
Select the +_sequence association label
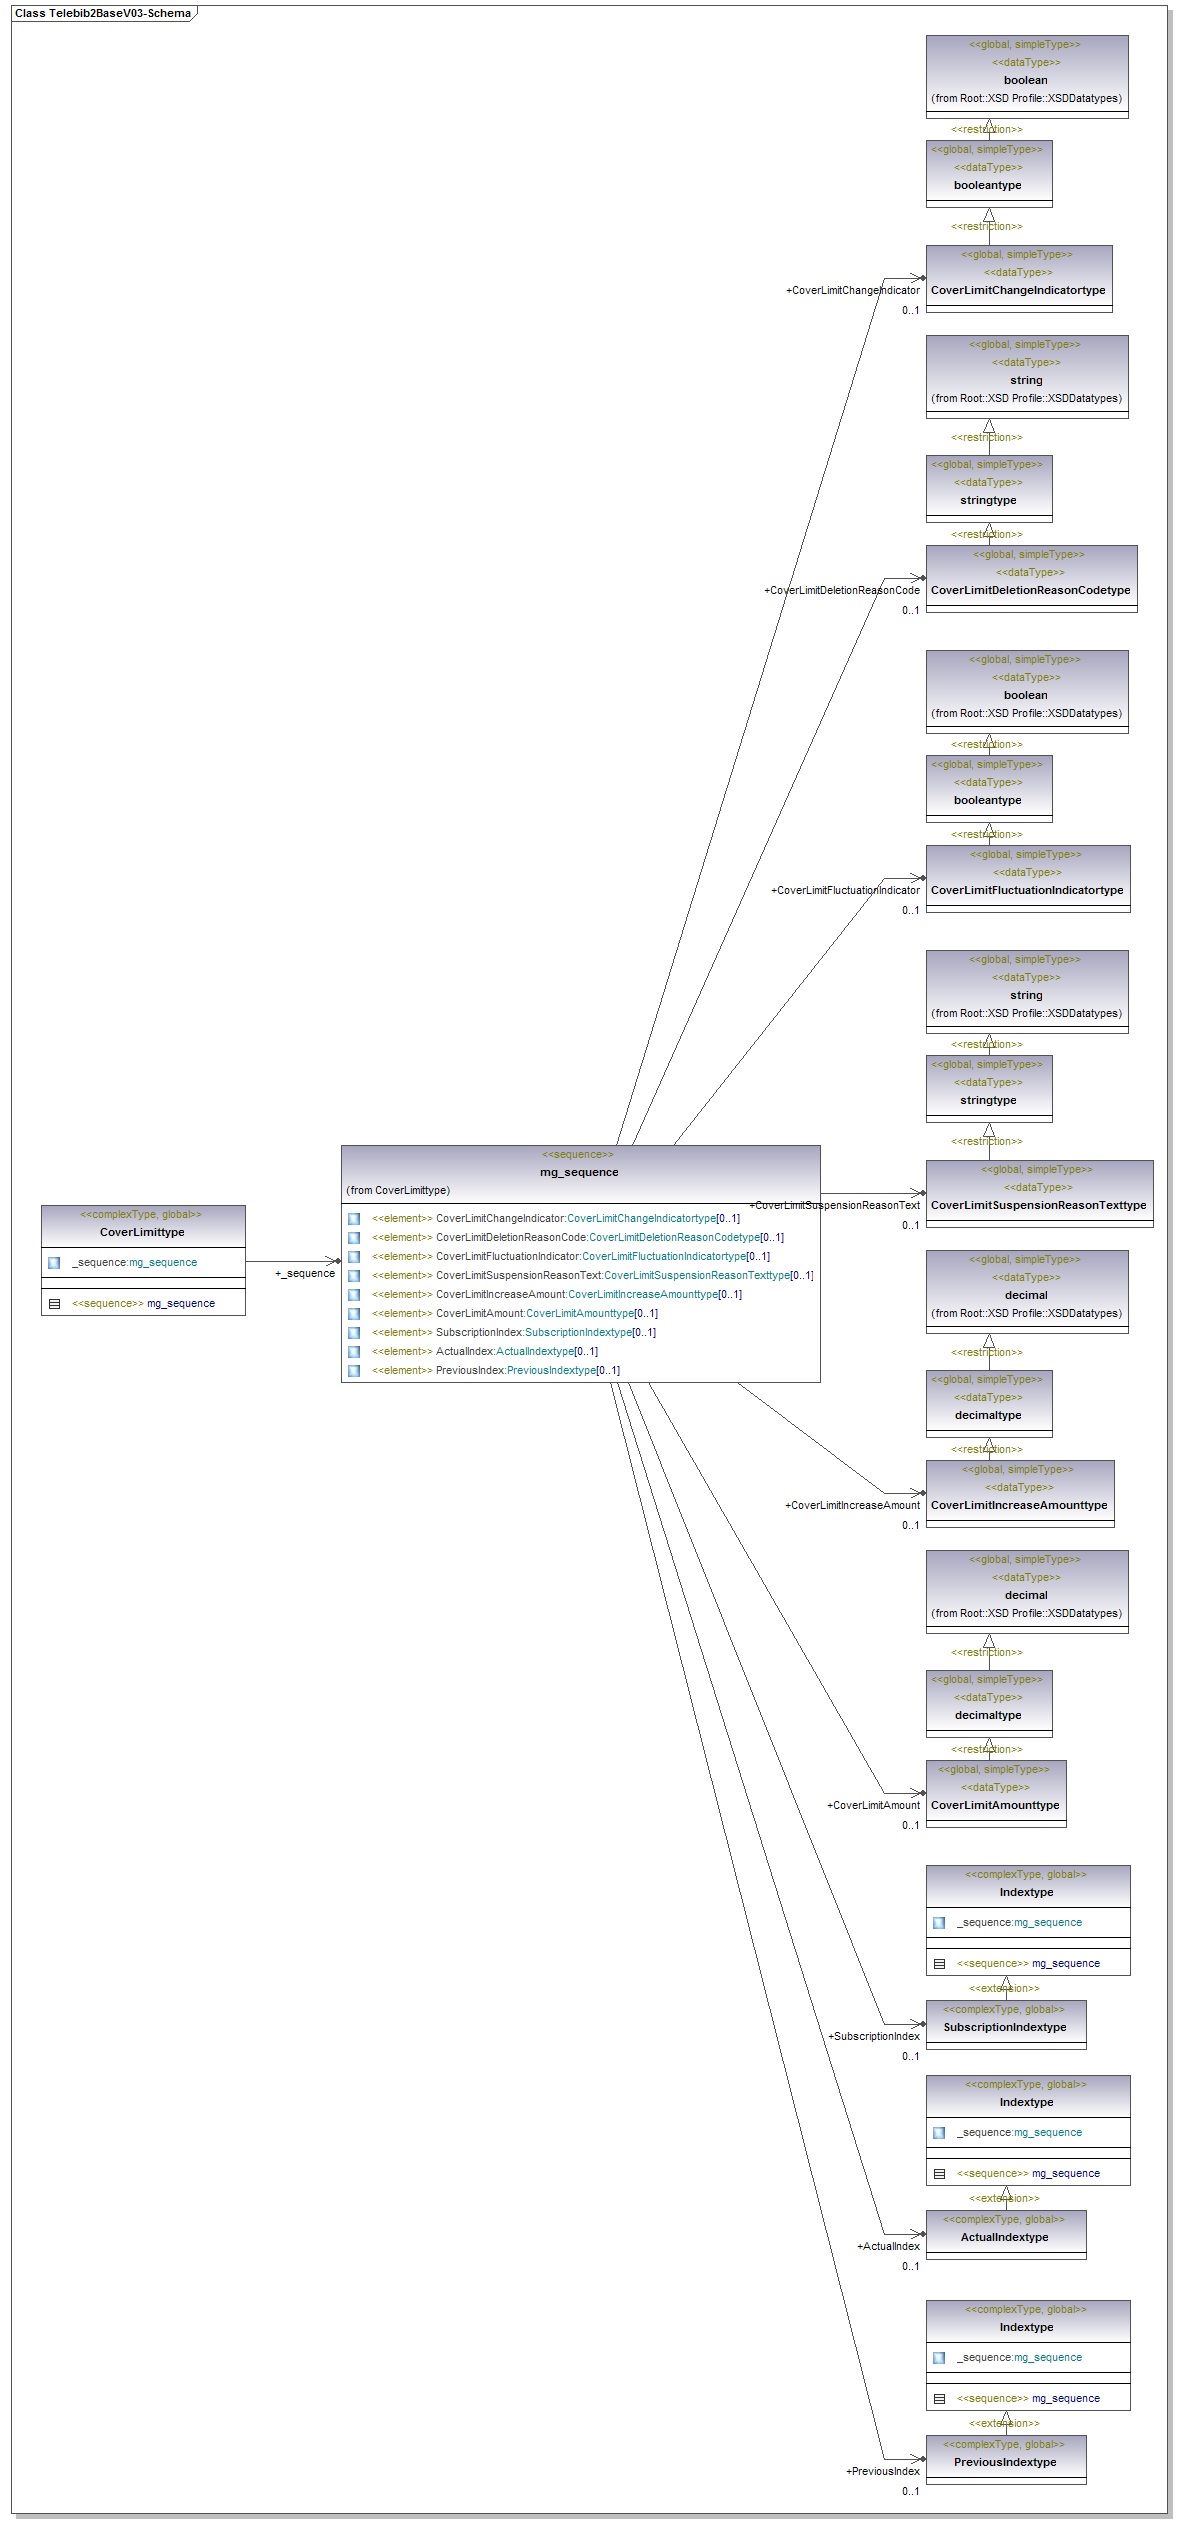tap(305, 1274)
